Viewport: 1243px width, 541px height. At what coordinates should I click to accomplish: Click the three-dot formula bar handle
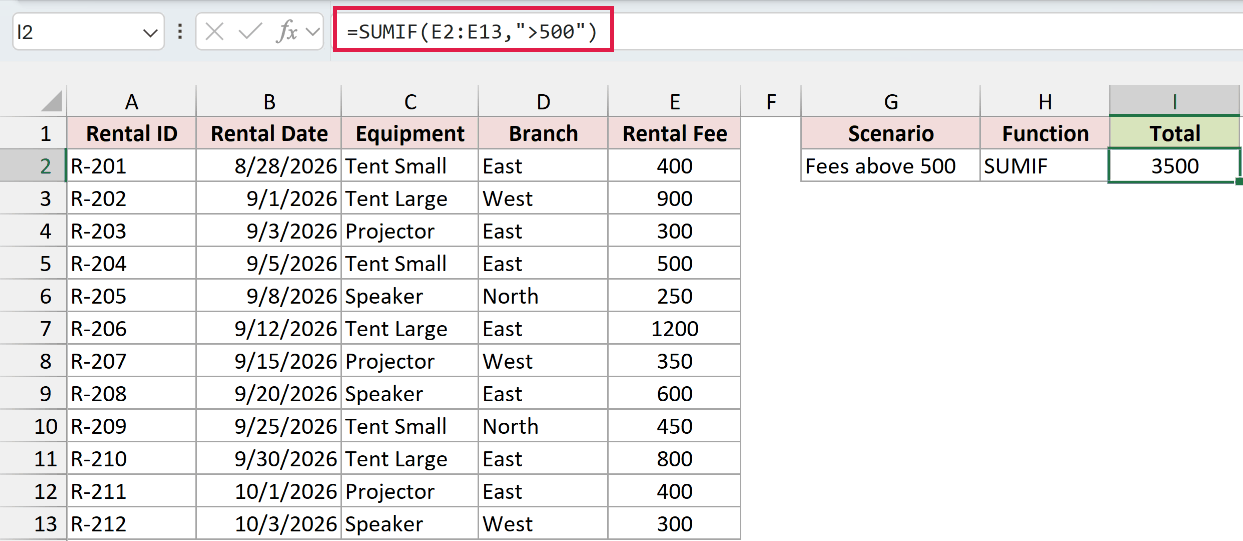(180, 32)
